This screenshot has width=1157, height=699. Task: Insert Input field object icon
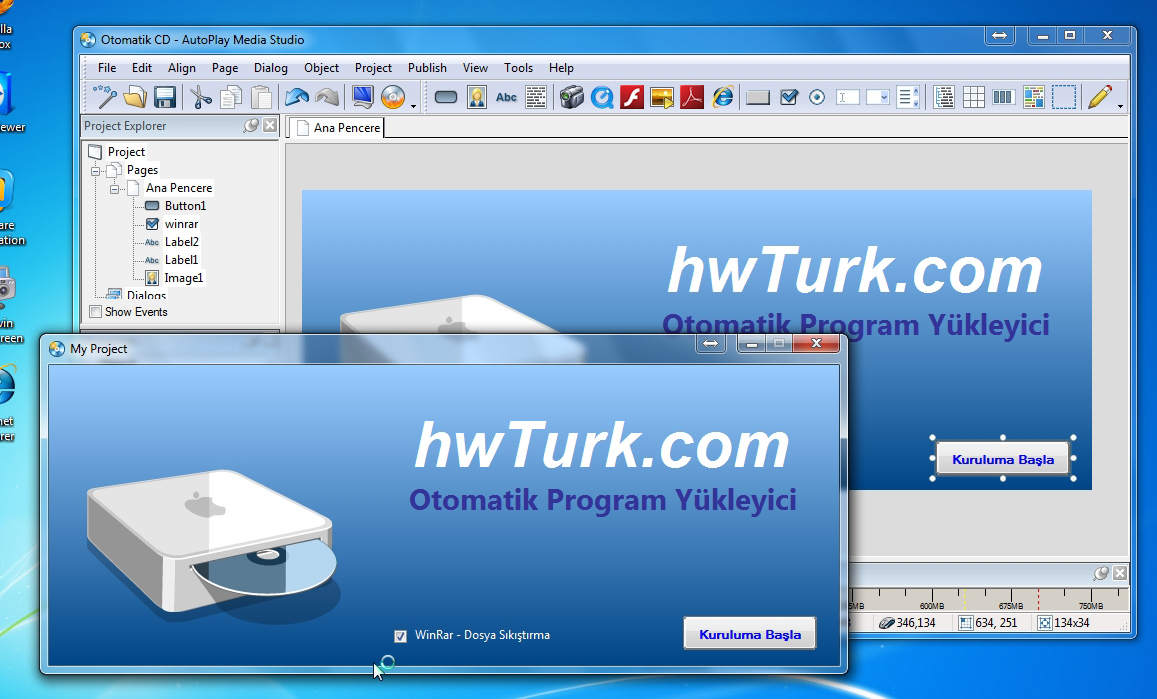[847, 97]
